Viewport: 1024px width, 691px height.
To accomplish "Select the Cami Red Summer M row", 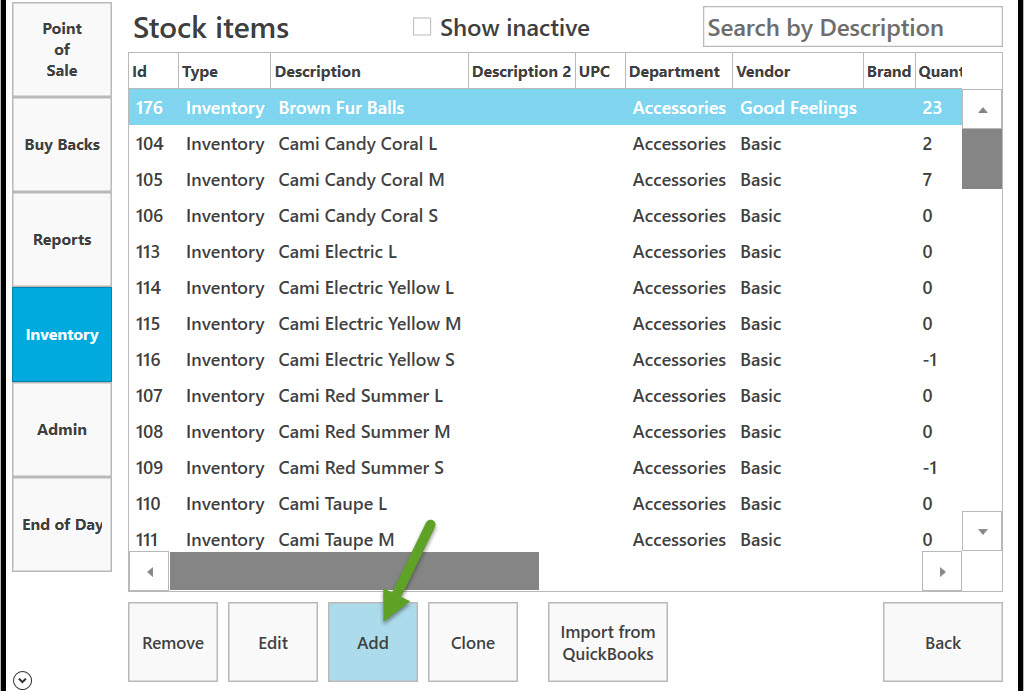I will click(x=545, y=431).
